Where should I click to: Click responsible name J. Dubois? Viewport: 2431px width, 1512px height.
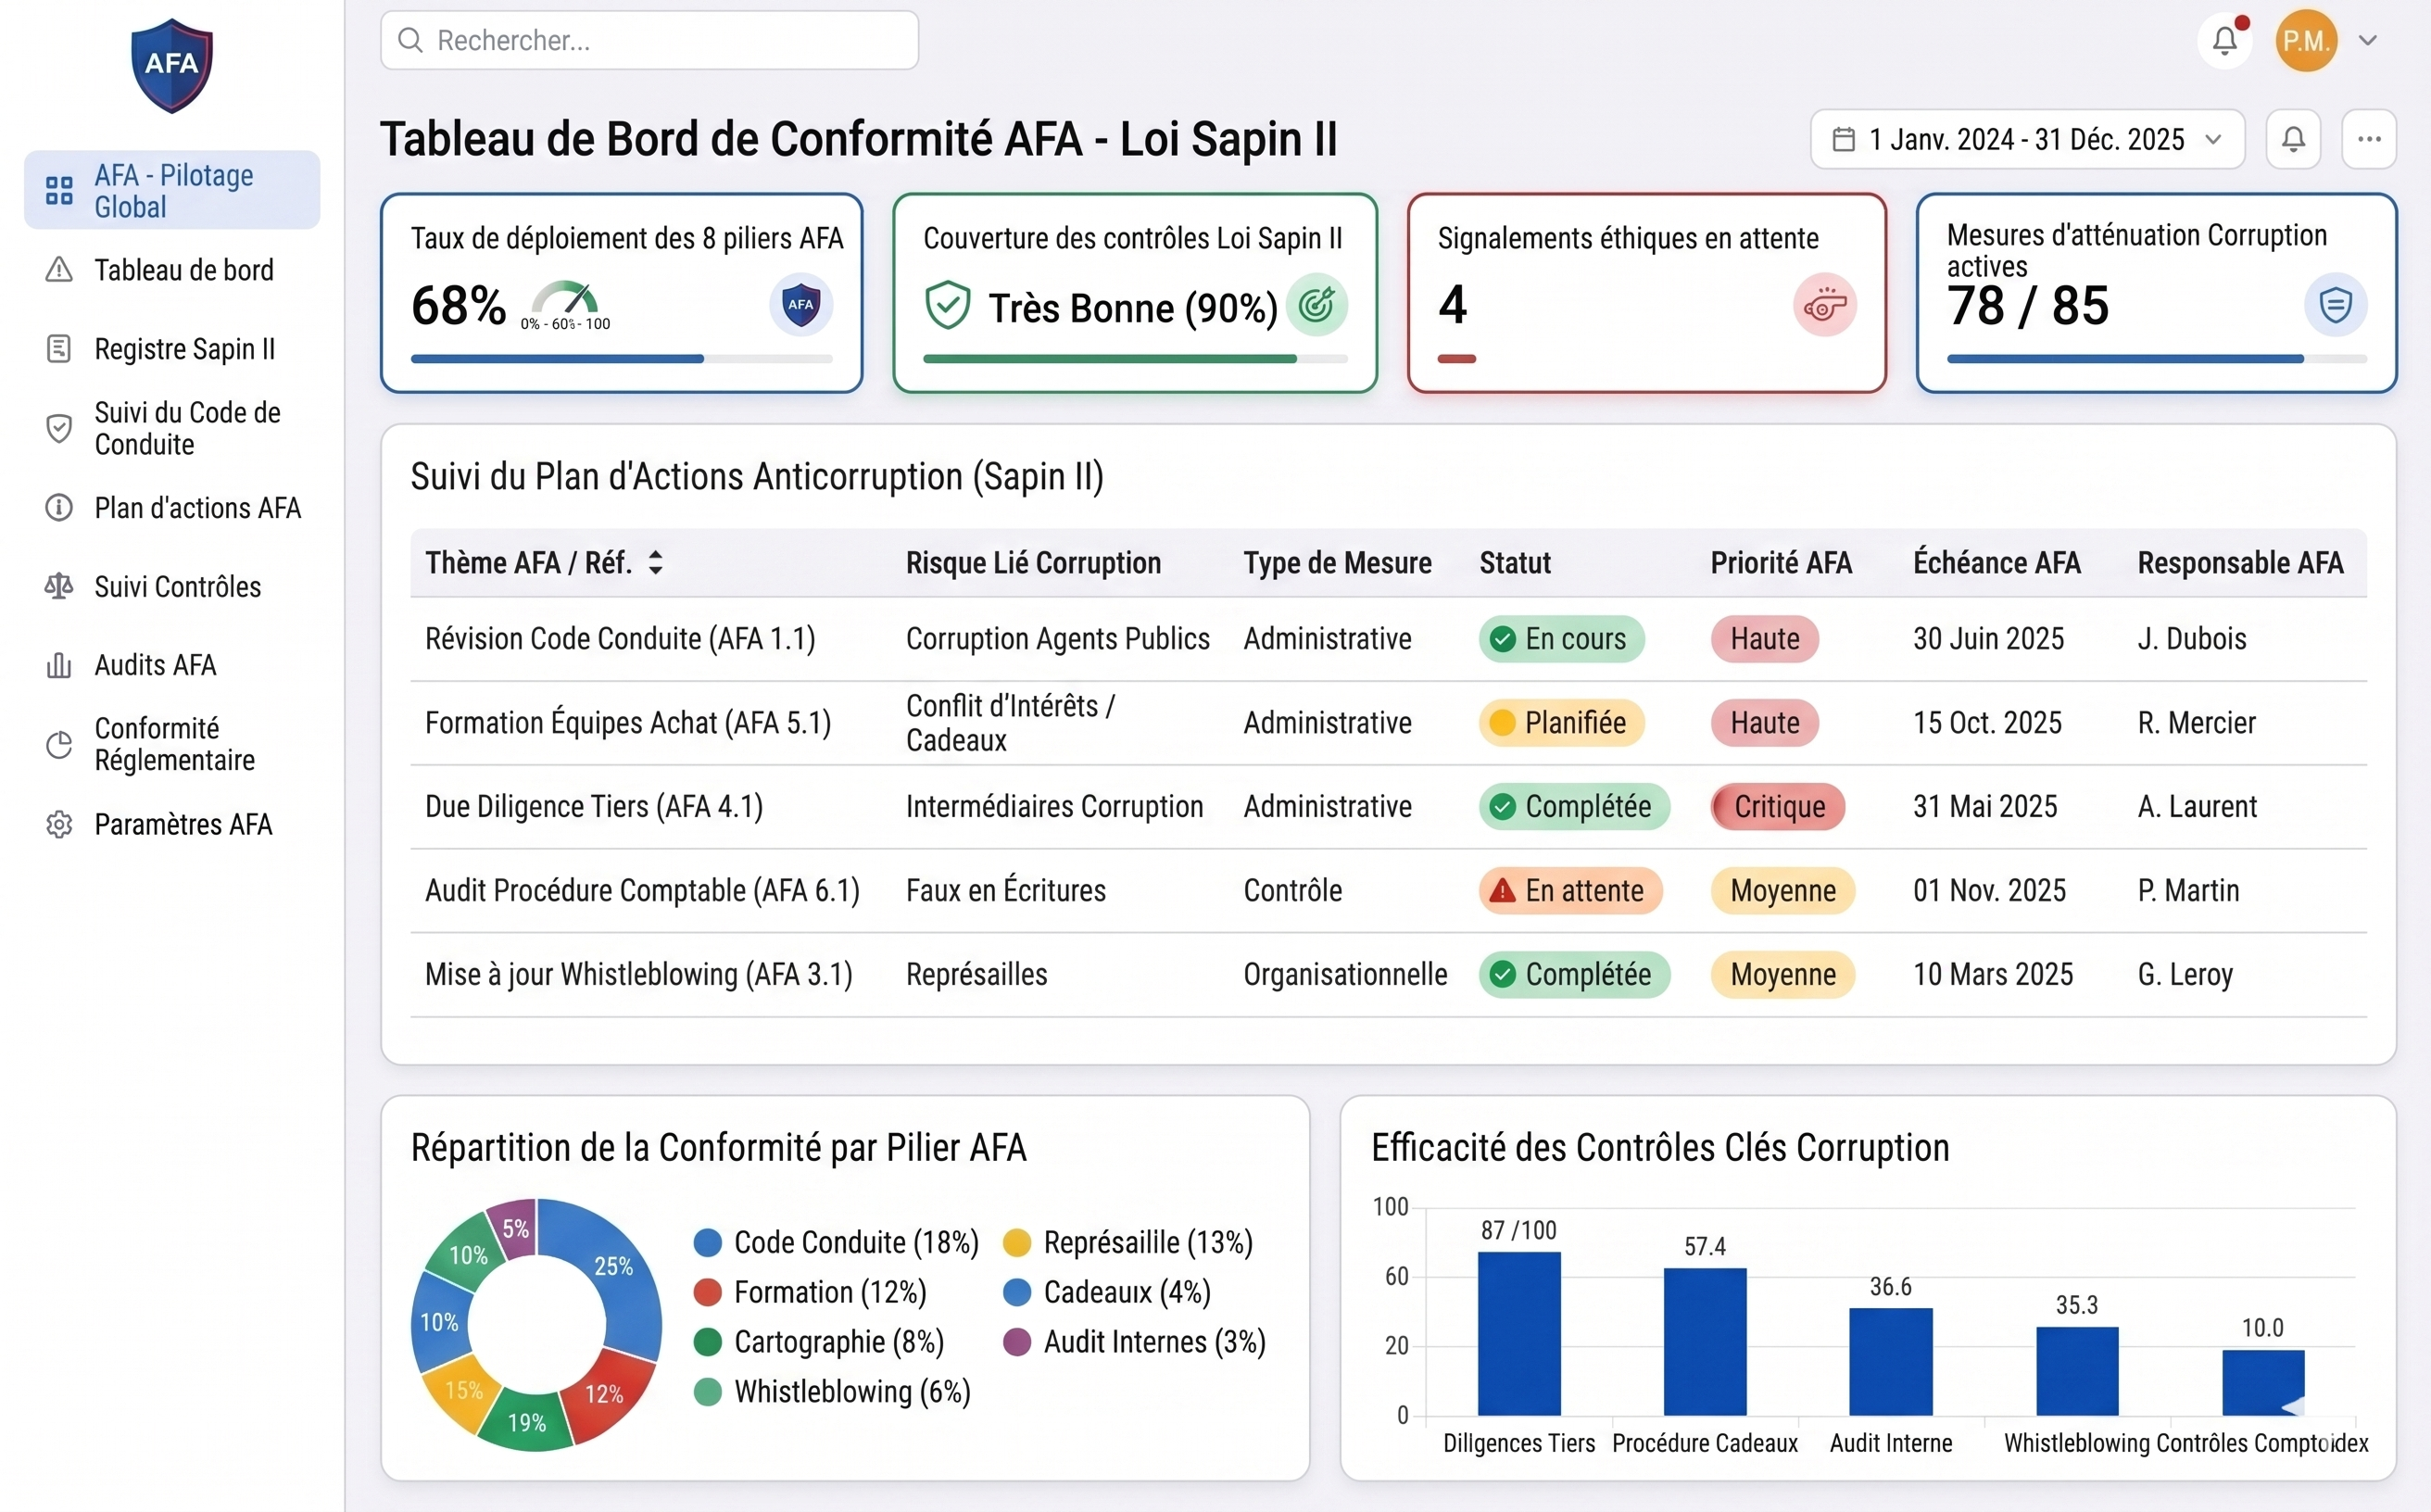coord(2192,639)
